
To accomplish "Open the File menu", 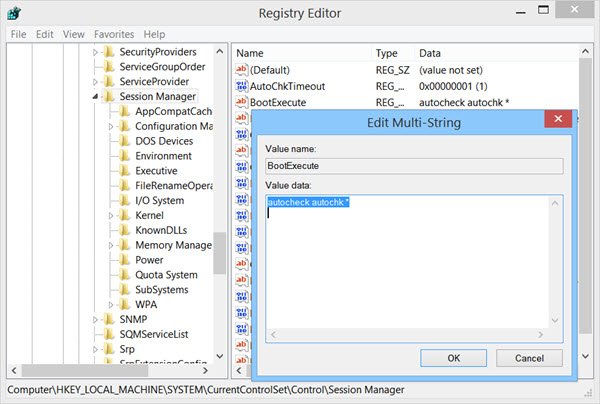I will coord(18,34).
